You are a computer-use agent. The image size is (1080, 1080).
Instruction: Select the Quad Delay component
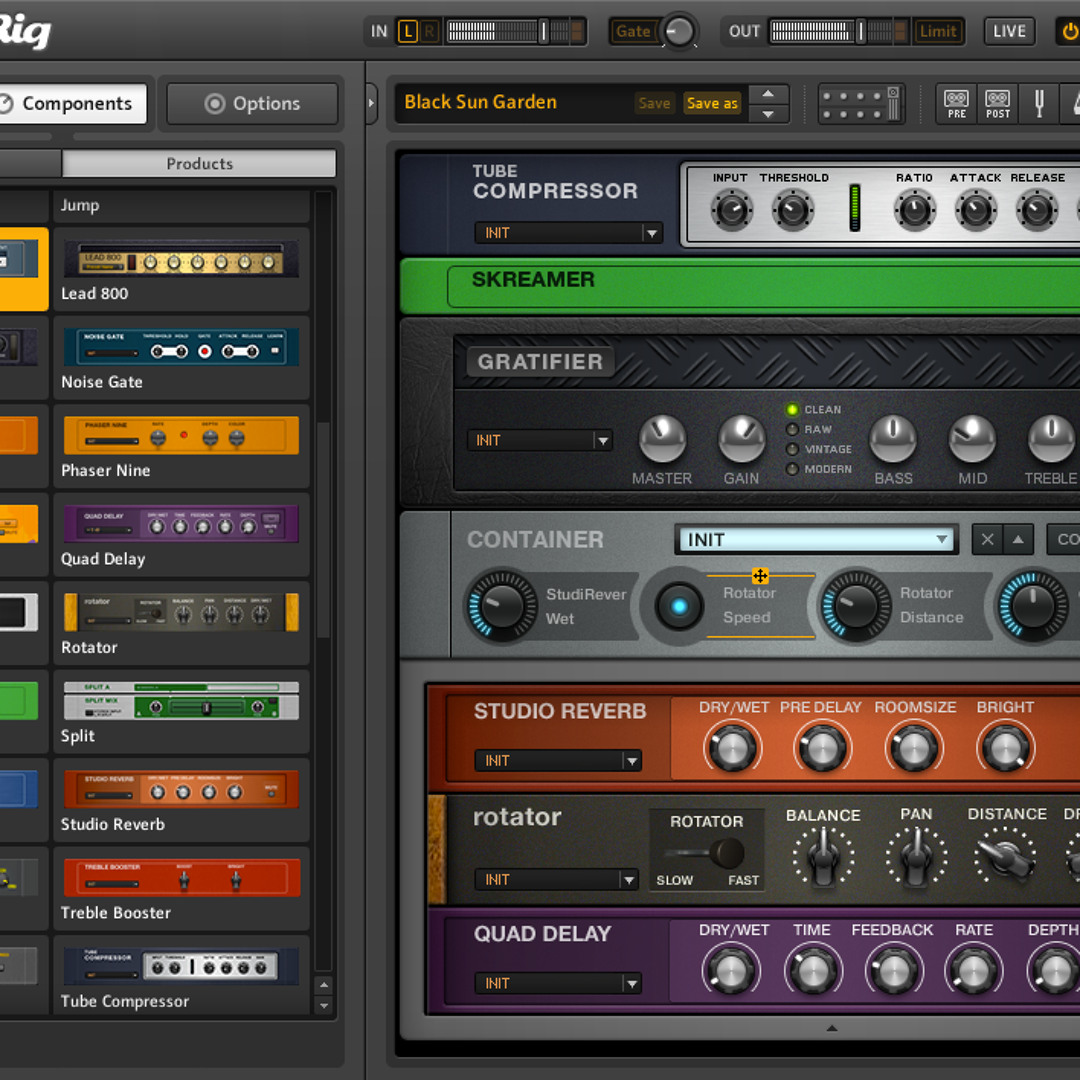pos(181,534)
